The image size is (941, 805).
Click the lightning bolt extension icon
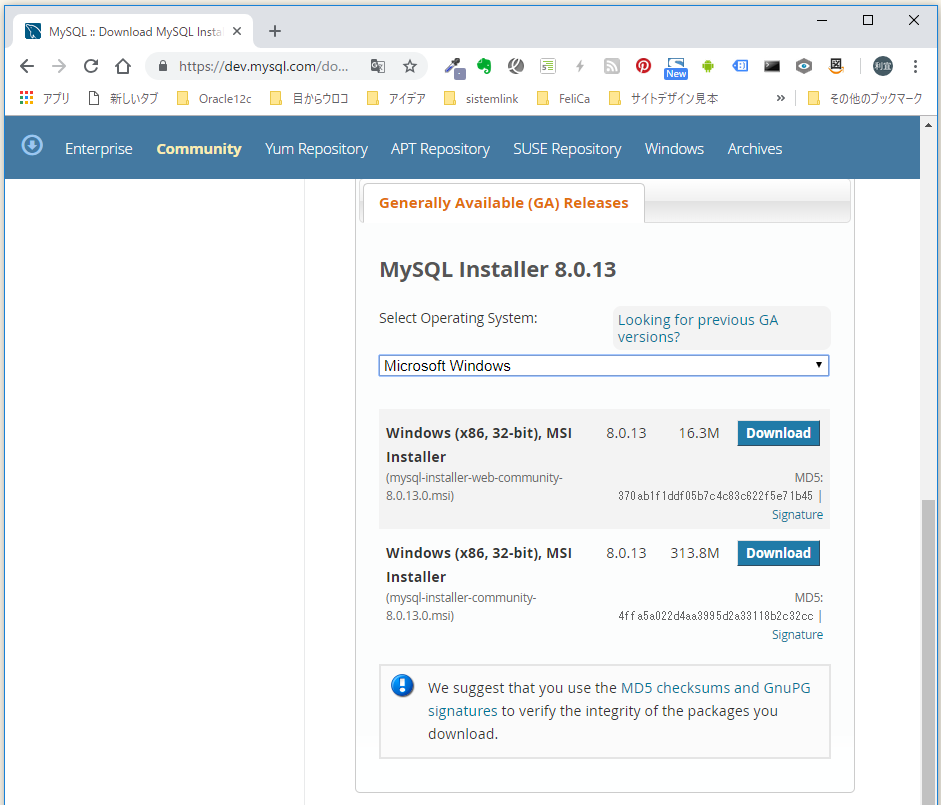click(x=580, y=66)
